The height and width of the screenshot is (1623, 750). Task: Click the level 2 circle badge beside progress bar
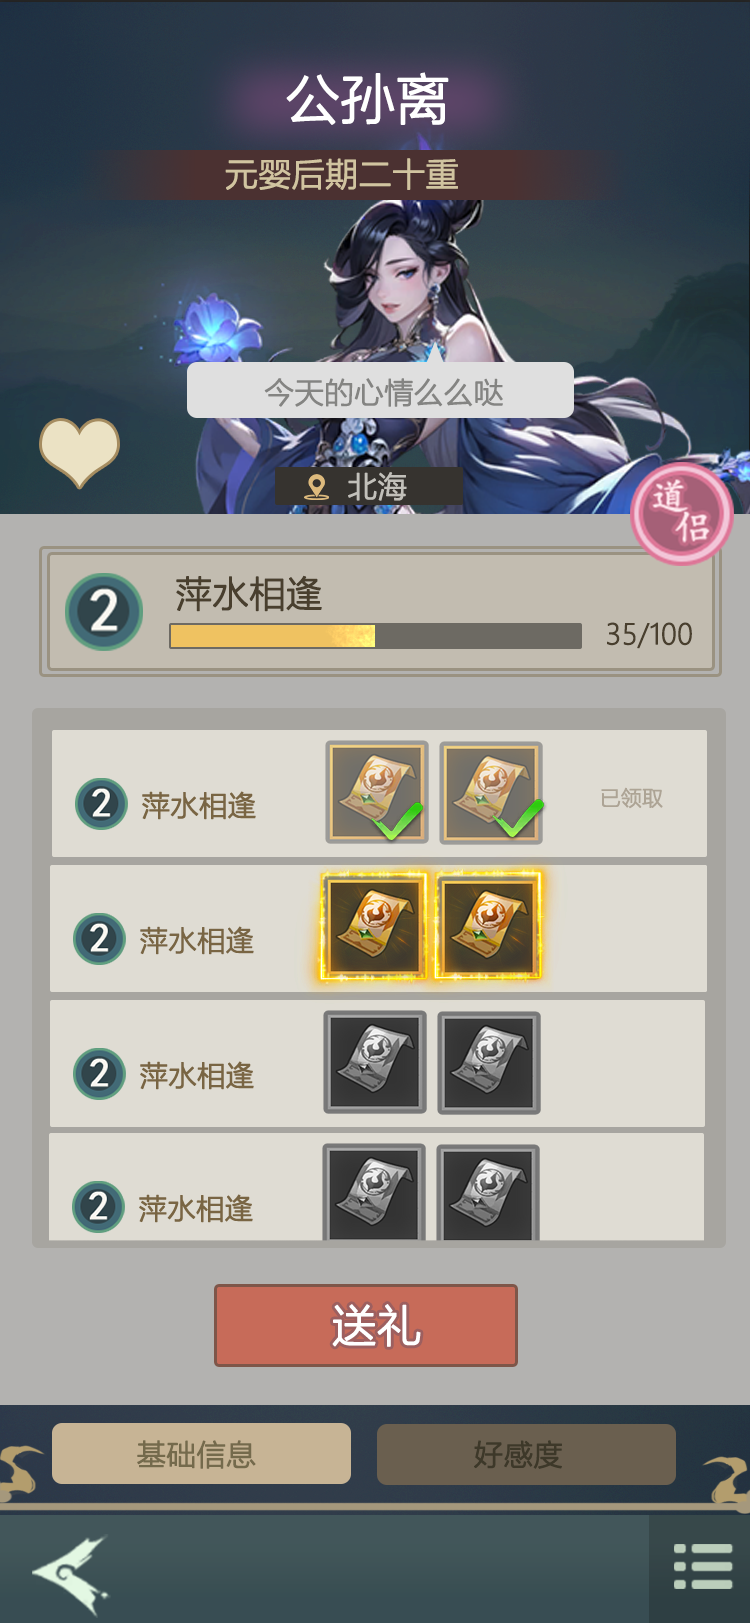[104, 611]
